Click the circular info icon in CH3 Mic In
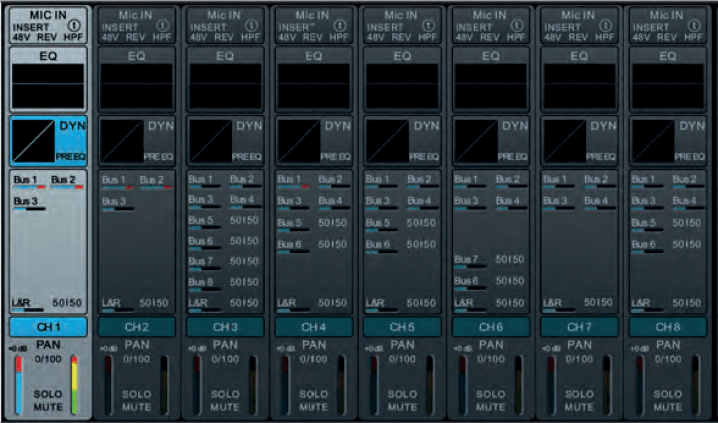The width and height of the screenshot is (718, 423). [x=251, y=26]
